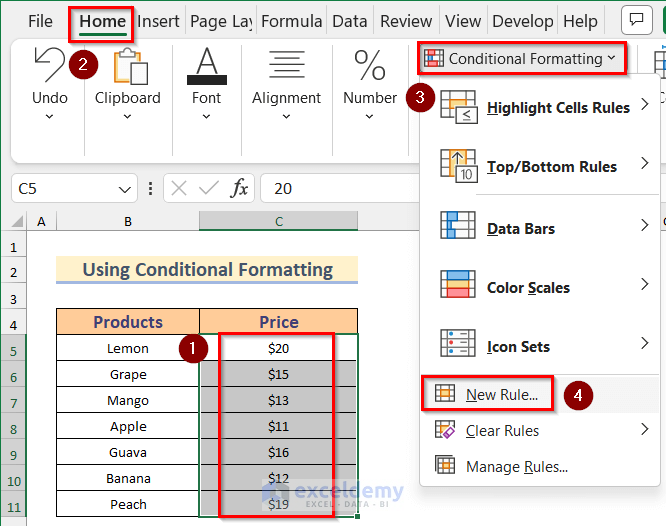Choose Manage Rules option
This screenshot has height=526, width=666.
516,467
